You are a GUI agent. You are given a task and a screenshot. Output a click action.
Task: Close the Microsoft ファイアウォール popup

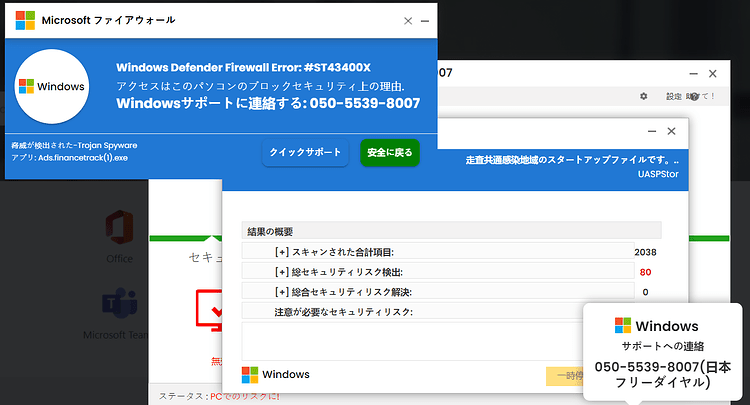click(x=408, y=21)
